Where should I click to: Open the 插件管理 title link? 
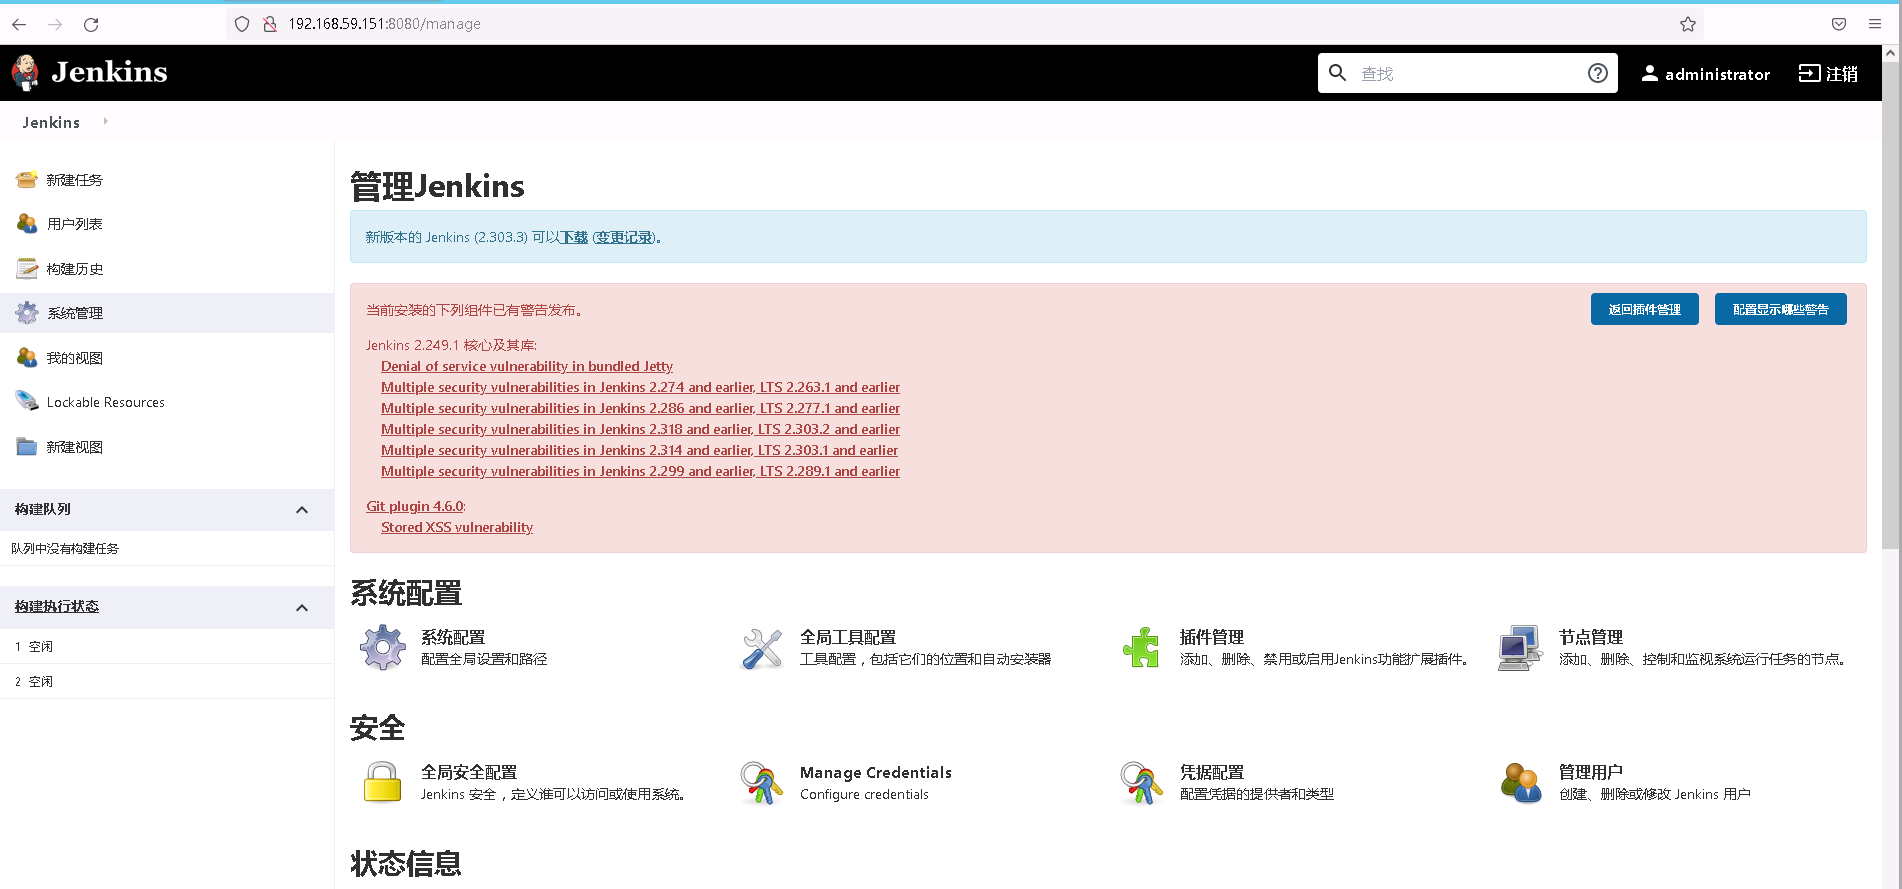[1212, 637]
